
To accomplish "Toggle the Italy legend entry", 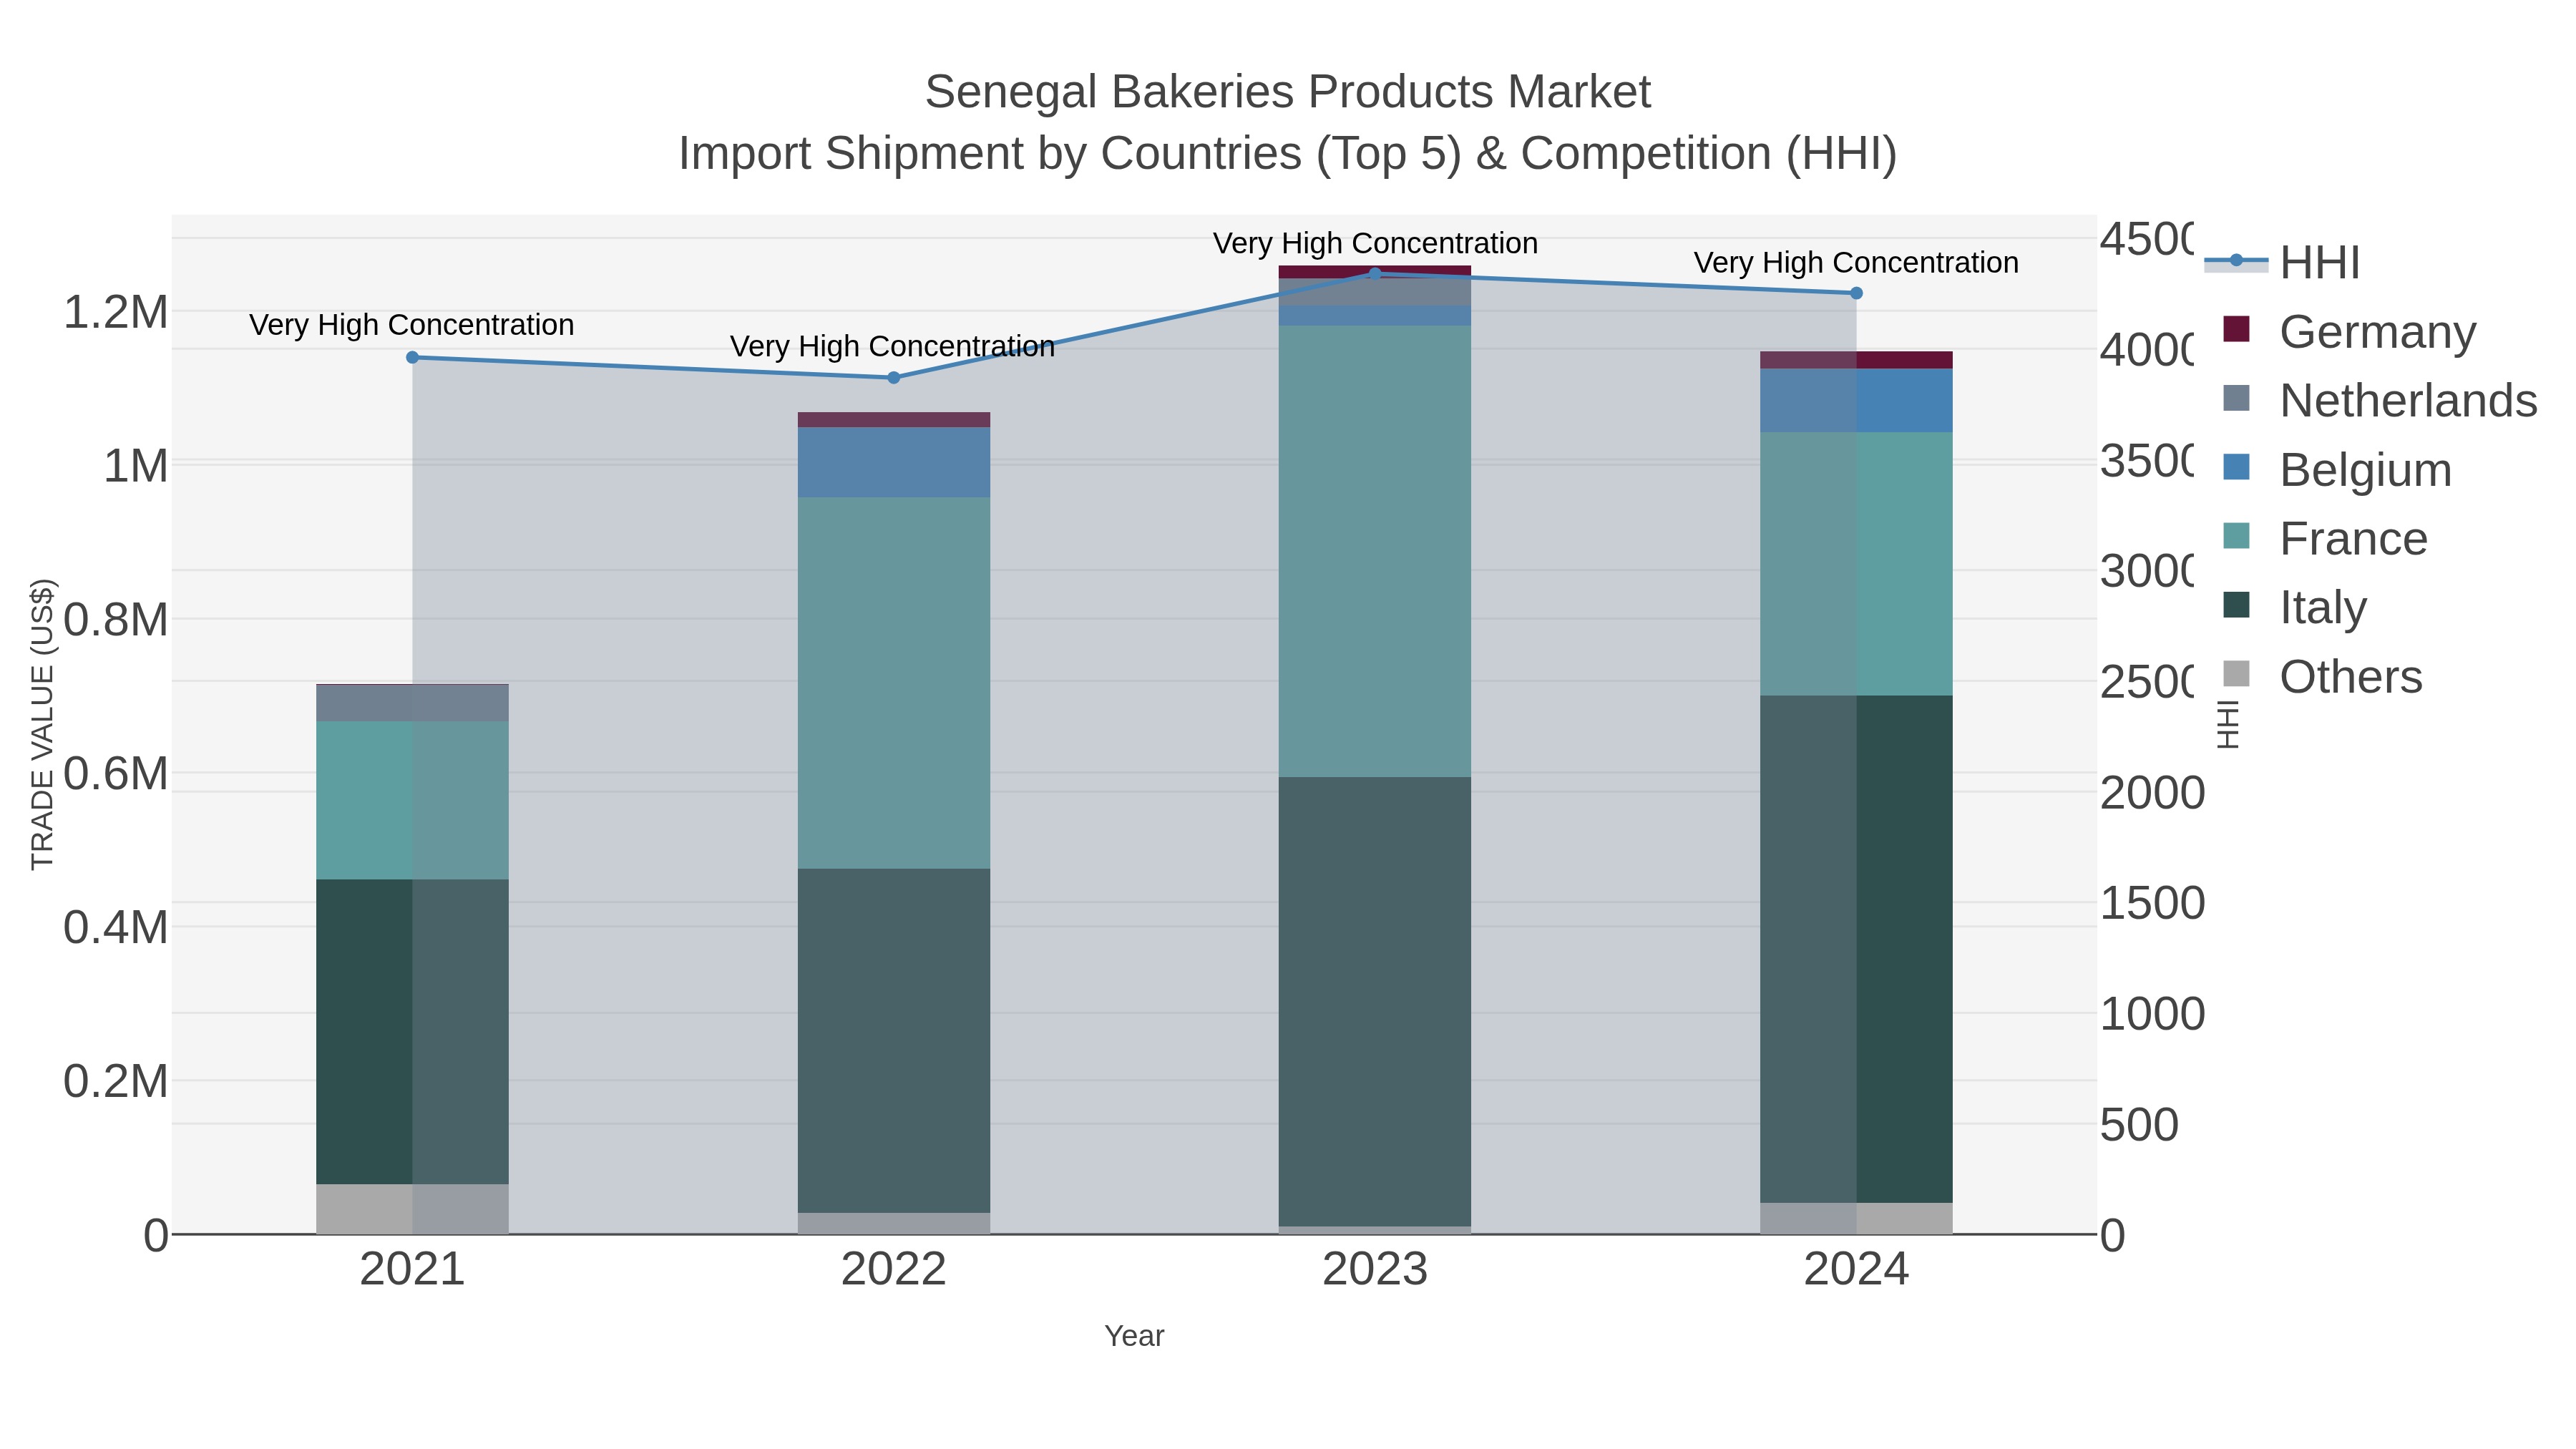I will (x=2295, y=607).
